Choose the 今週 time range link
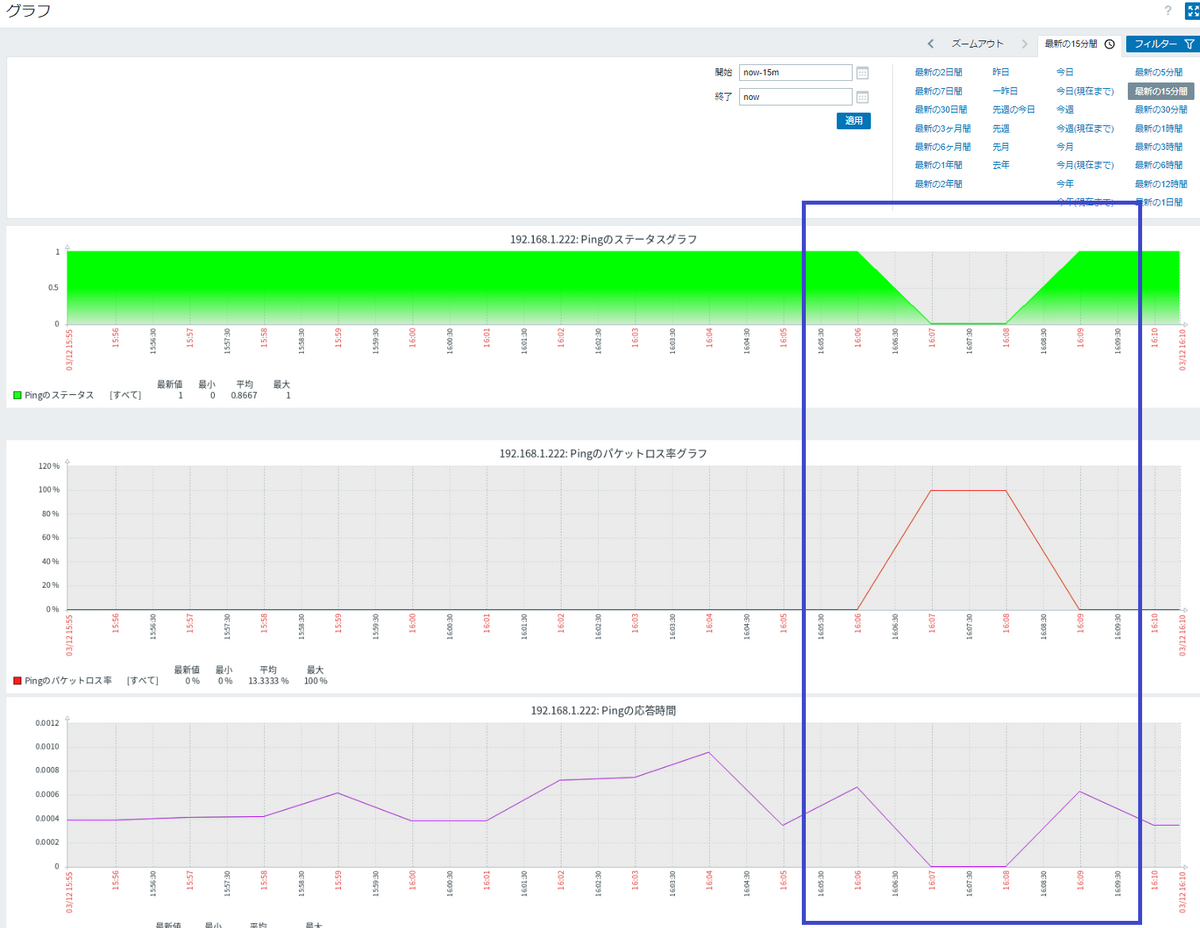The image size is (1200, 928). click(1065, 109)
